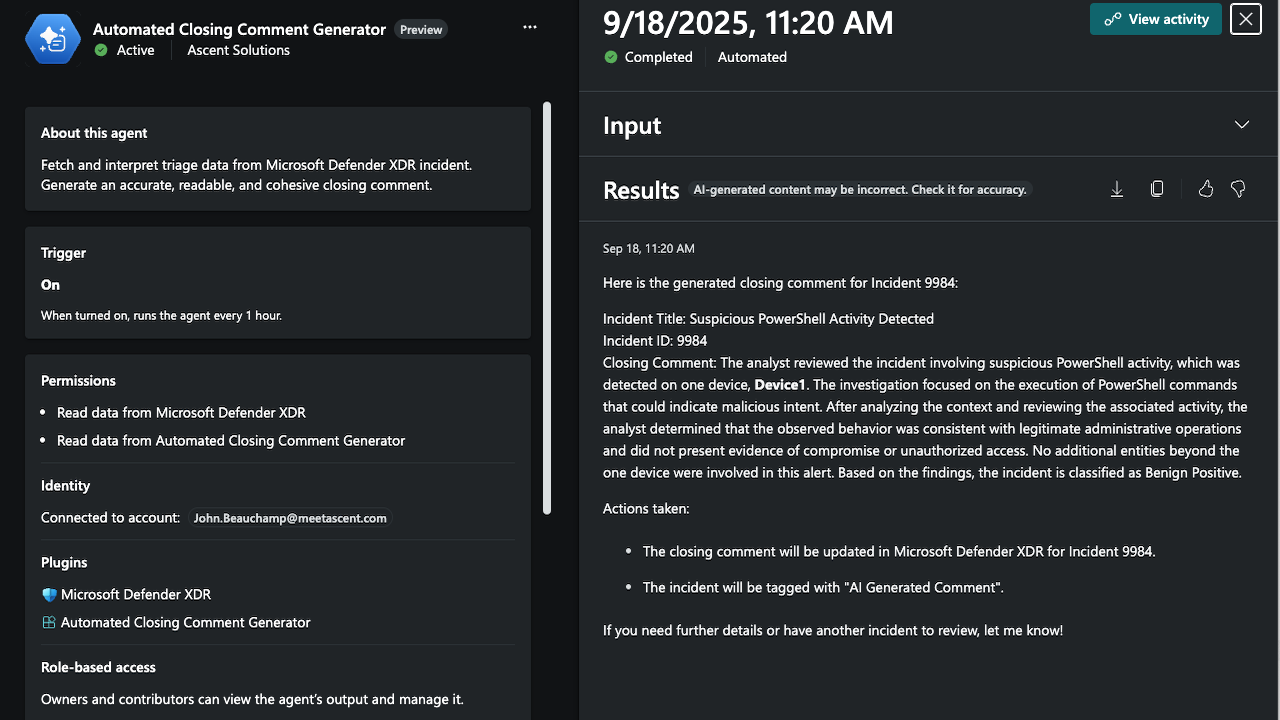Click the Preview badge
Screen dimensions: 1280x720
pos(421,30)
